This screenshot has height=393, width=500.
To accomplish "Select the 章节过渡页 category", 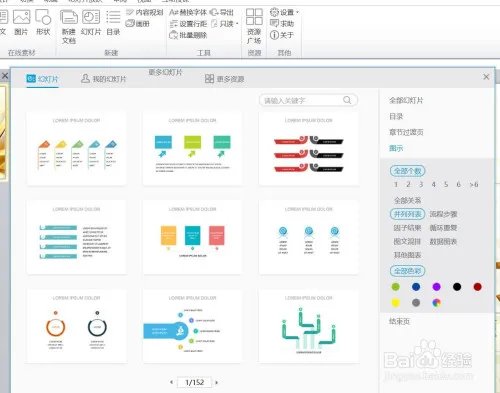I will [406, 132].
